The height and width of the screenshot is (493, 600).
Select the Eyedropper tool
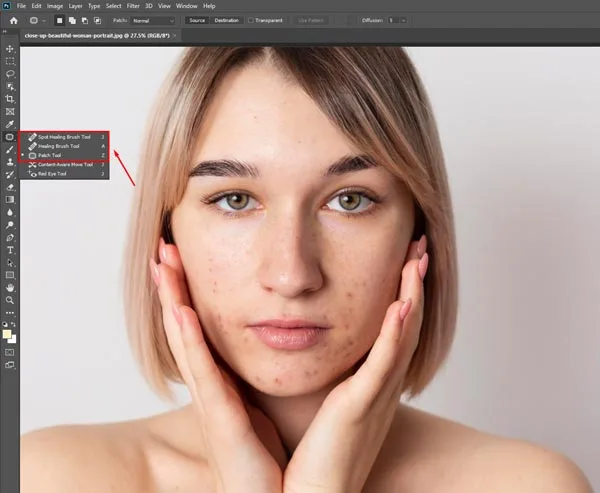coord(10,124)
